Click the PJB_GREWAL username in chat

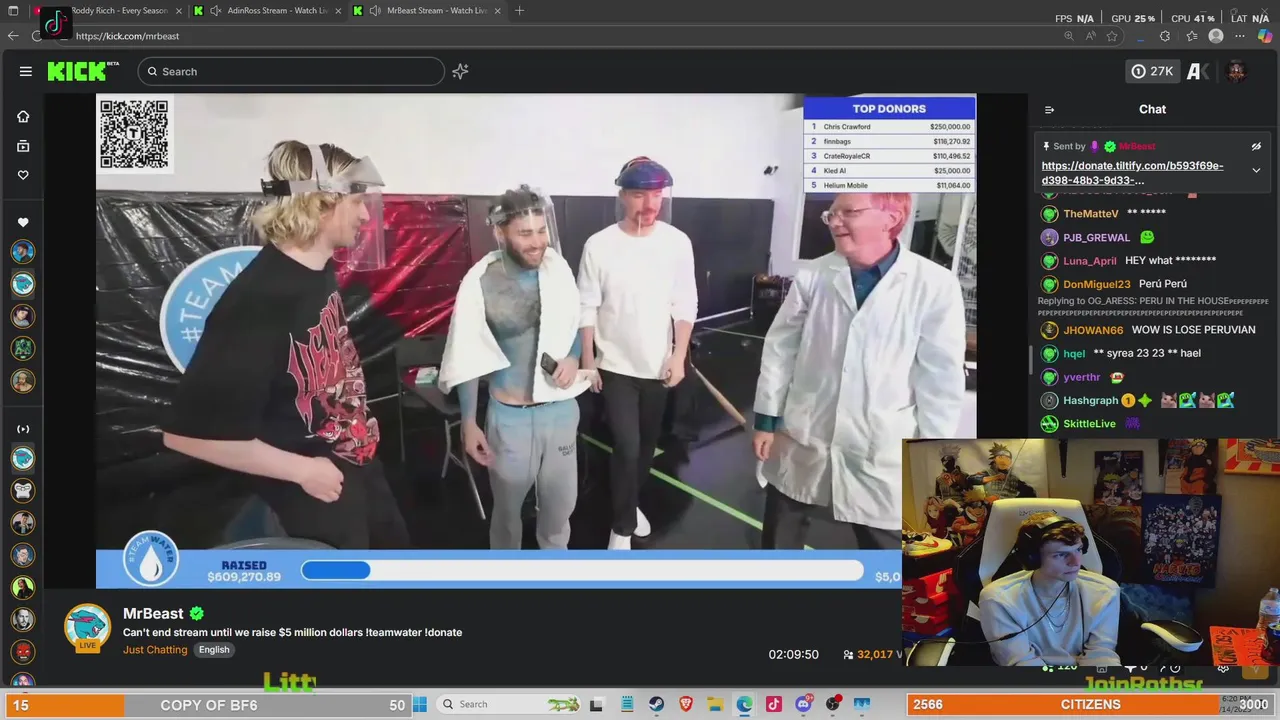click(1096, 238)
